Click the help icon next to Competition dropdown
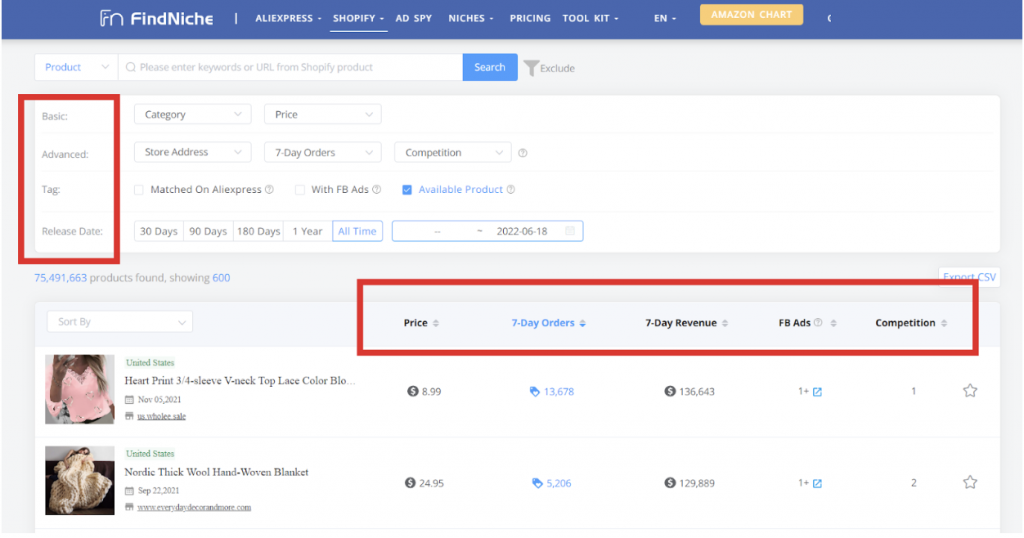Screen dimensions: 1024x538 tap(522, 153)
